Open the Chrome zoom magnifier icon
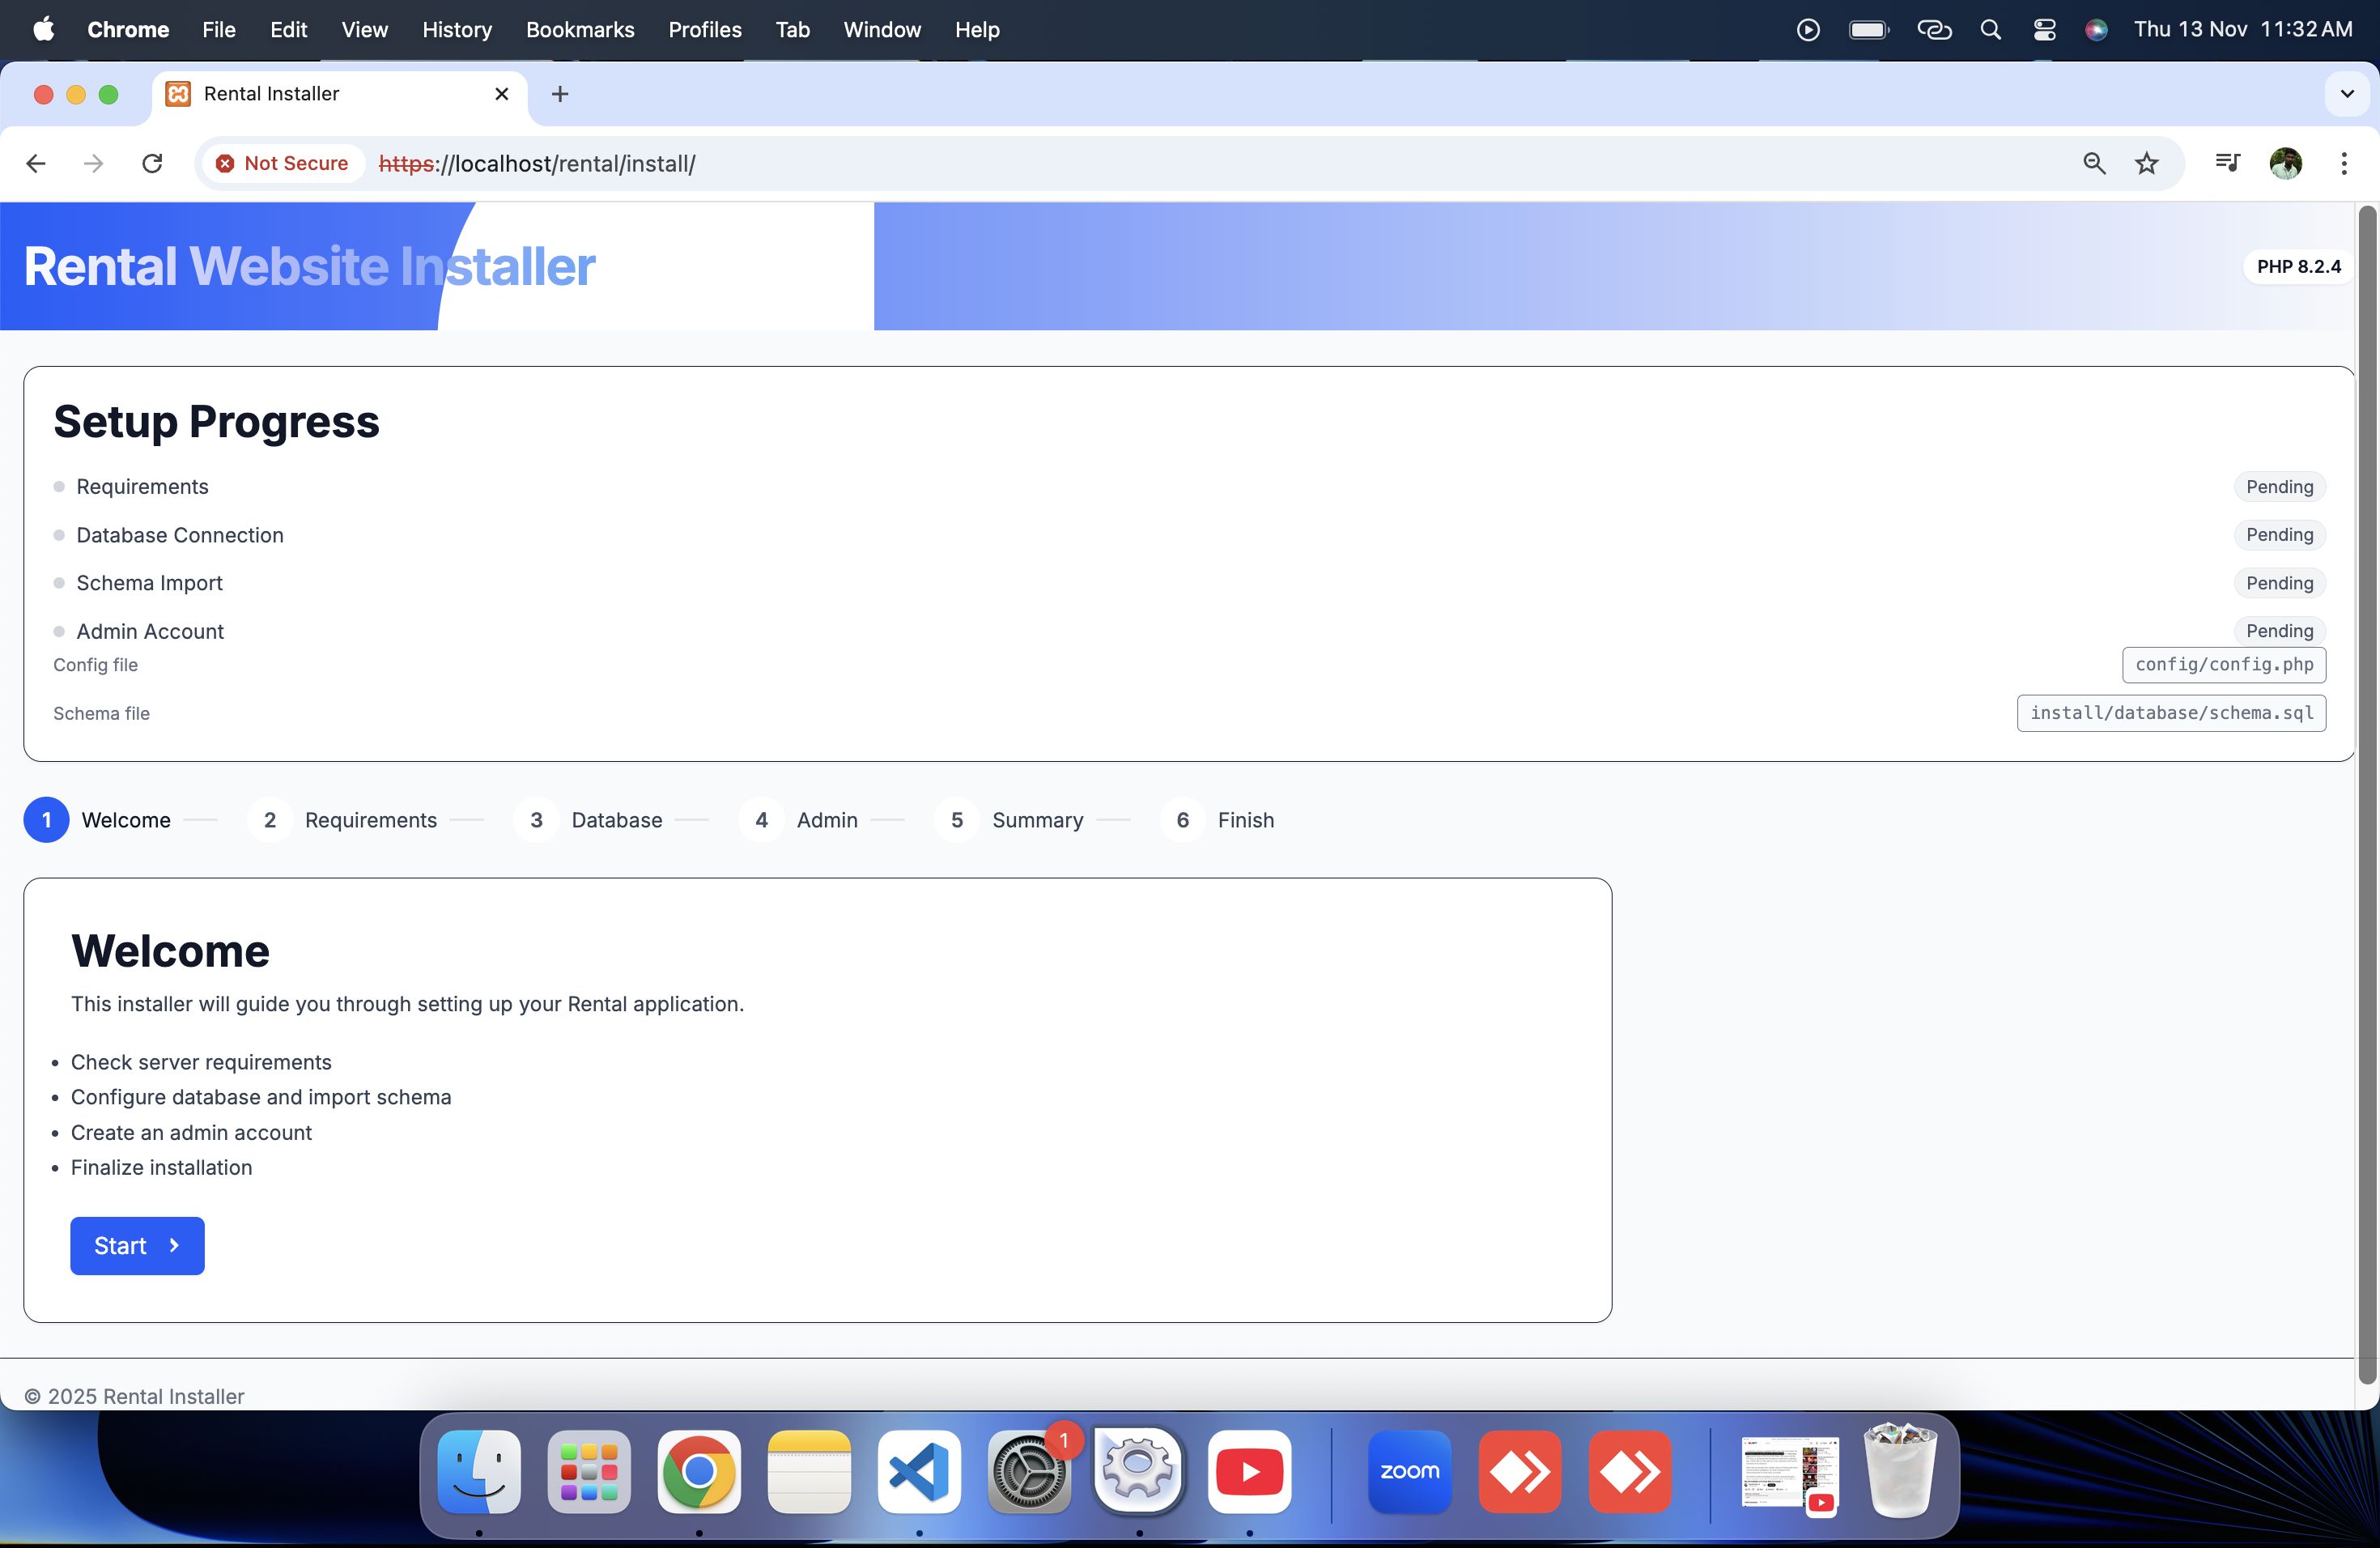This screenshot has width=2380, height=1548. pos(2094,163)
